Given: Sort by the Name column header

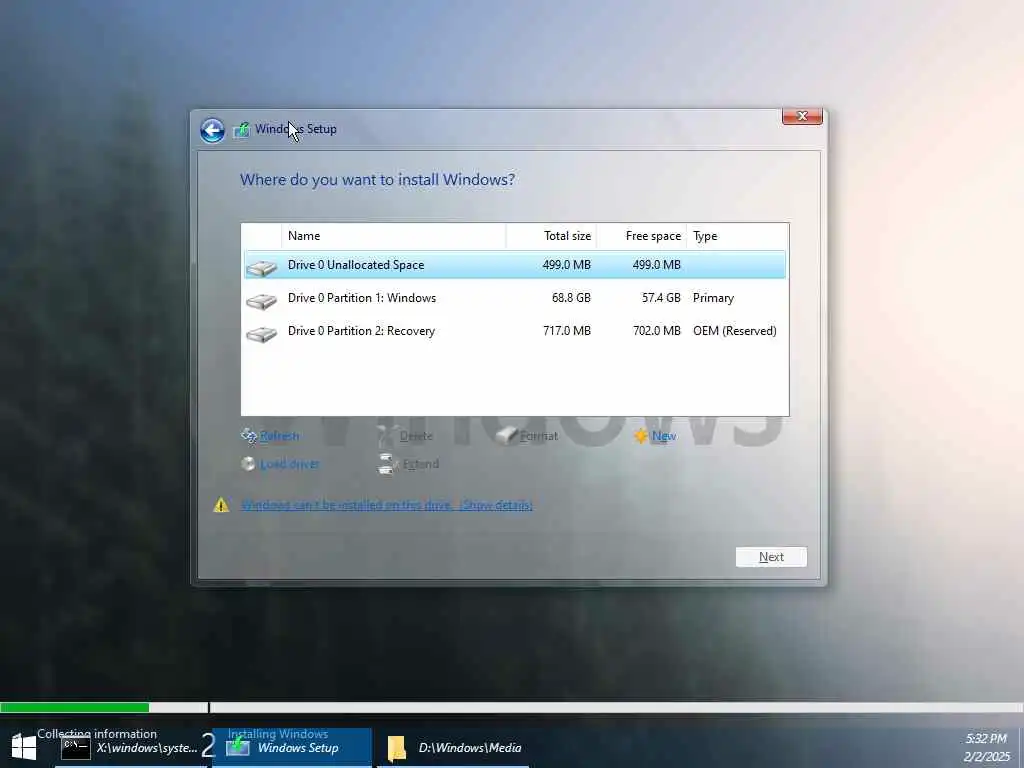Looking at the screenshot, I should 393,236.
